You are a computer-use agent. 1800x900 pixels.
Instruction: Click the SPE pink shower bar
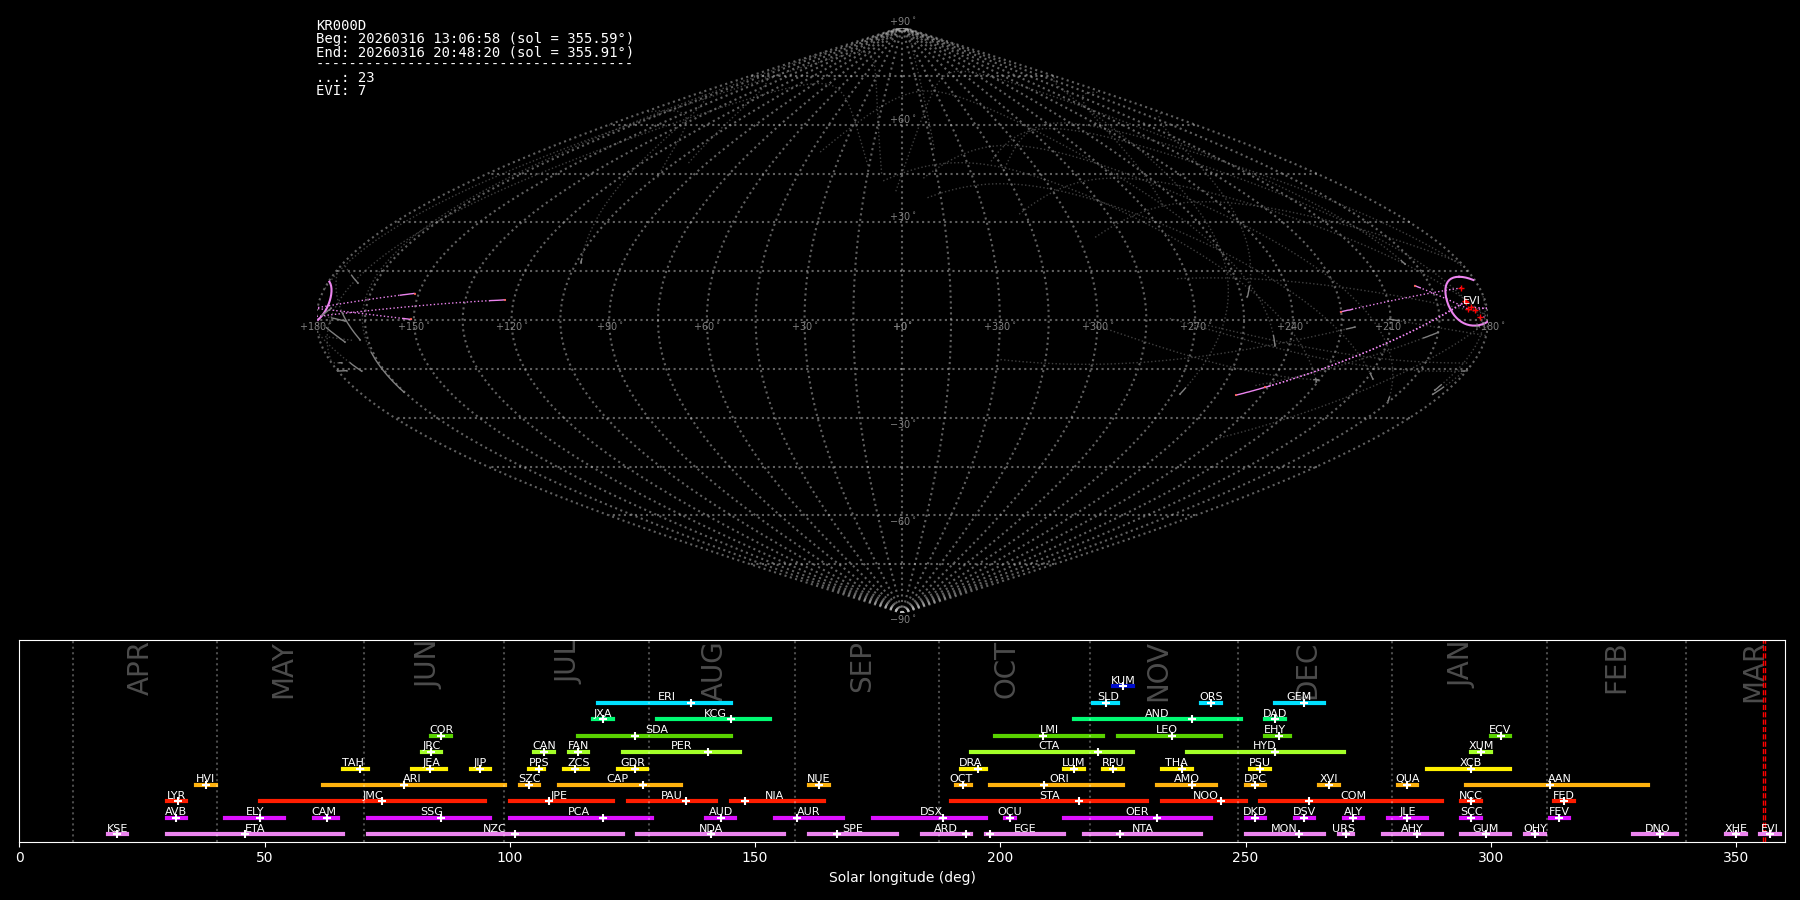click(x=853, y=834)
